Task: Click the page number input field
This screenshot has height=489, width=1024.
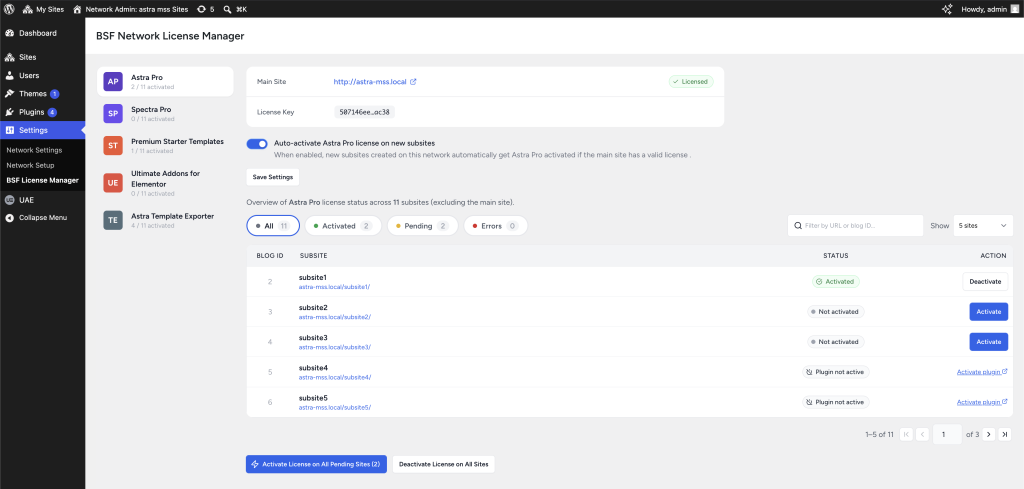Action: tap(947, 434)
